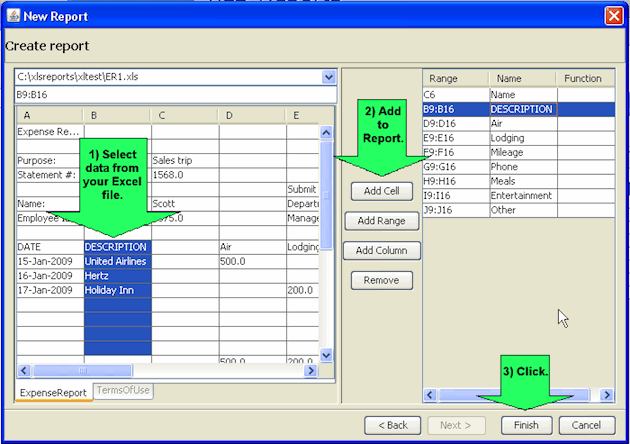Click the Purpose: cell
630x444 pixels.
tap(50, 161)
